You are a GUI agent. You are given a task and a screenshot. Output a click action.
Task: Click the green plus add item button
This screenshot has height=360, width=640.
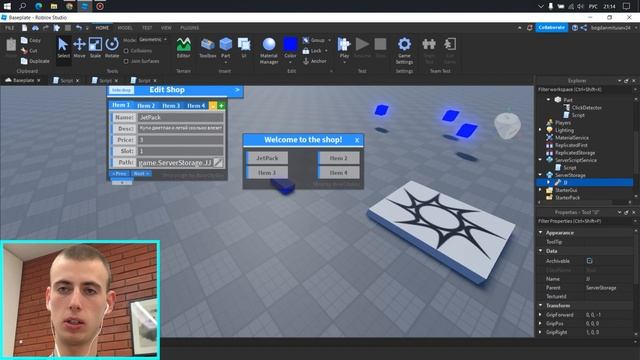pos(221,106)
